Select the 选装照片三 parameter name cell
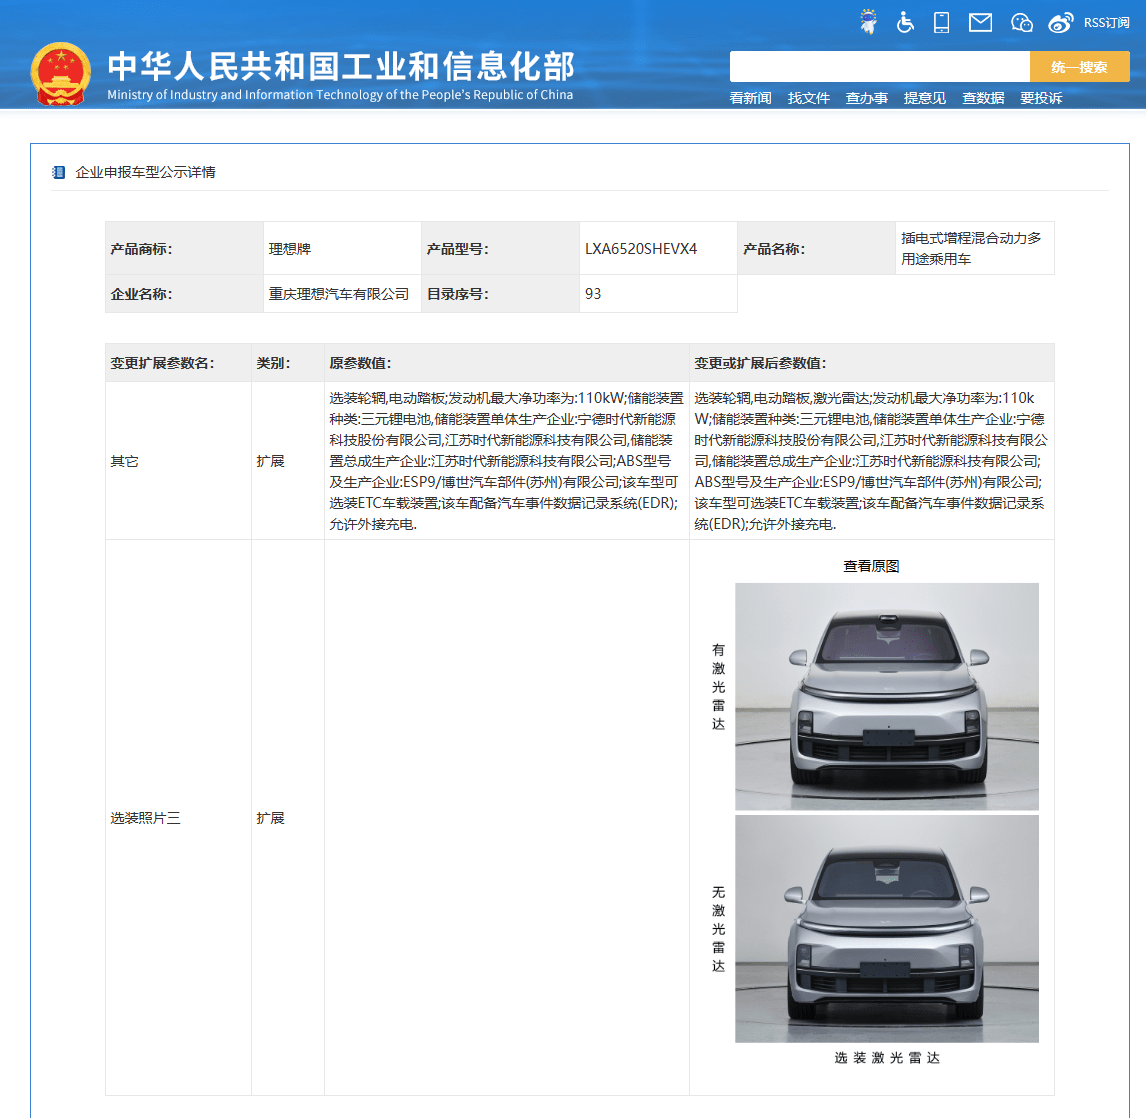 coord(178,818)
